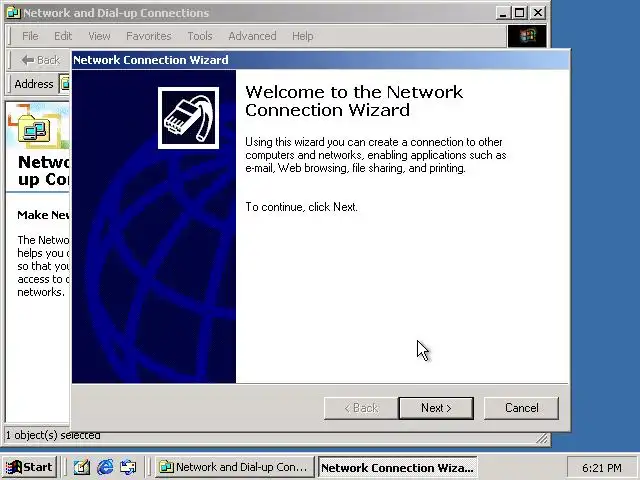Switch to Network and Dial-up Con... taskbar button
This screenshot has width=640, height=480.
(x=234, y=467)
